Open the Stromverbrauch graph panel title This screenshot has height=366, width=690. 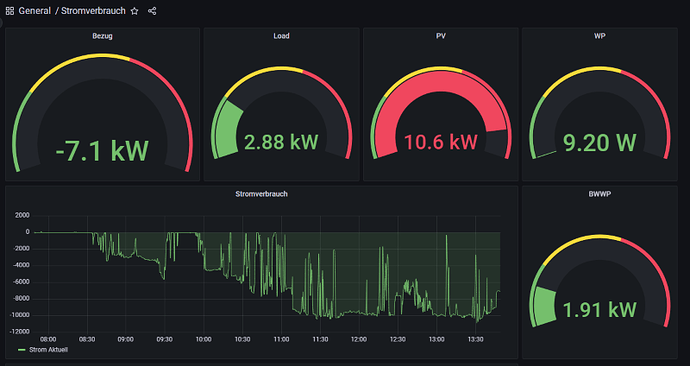click(x=261, y=194)
